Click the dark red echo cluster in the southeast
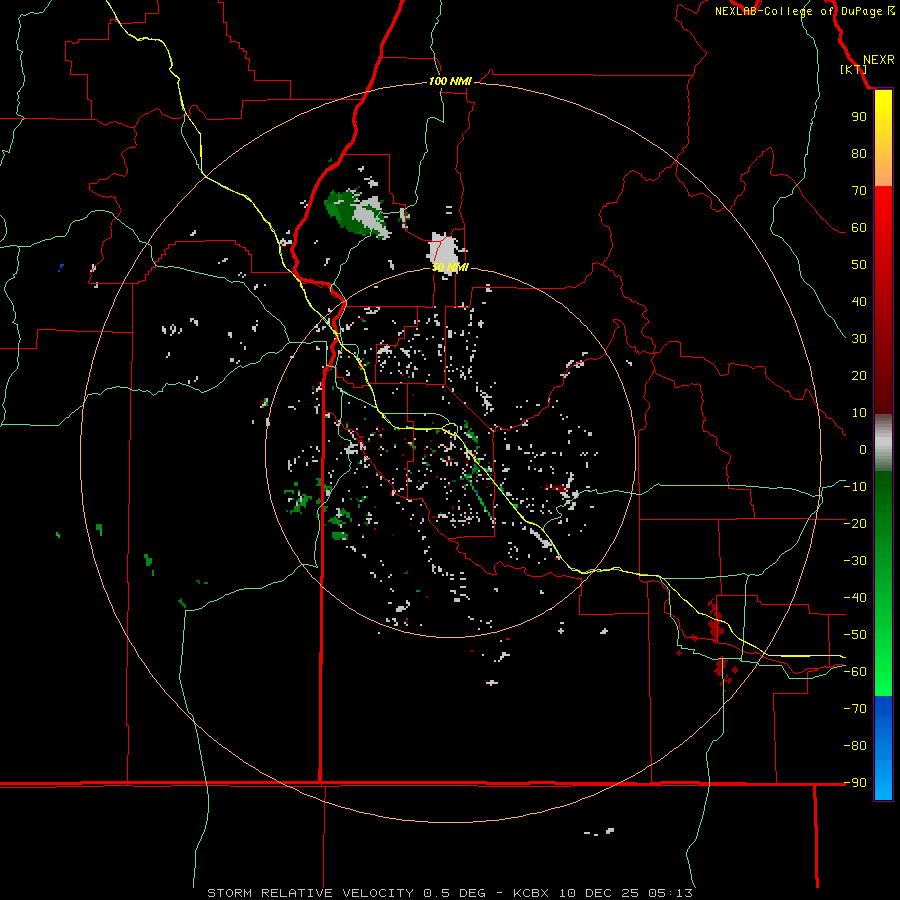Image resolution: width=900 pixels, height=900 pixels. pos(716,622)
